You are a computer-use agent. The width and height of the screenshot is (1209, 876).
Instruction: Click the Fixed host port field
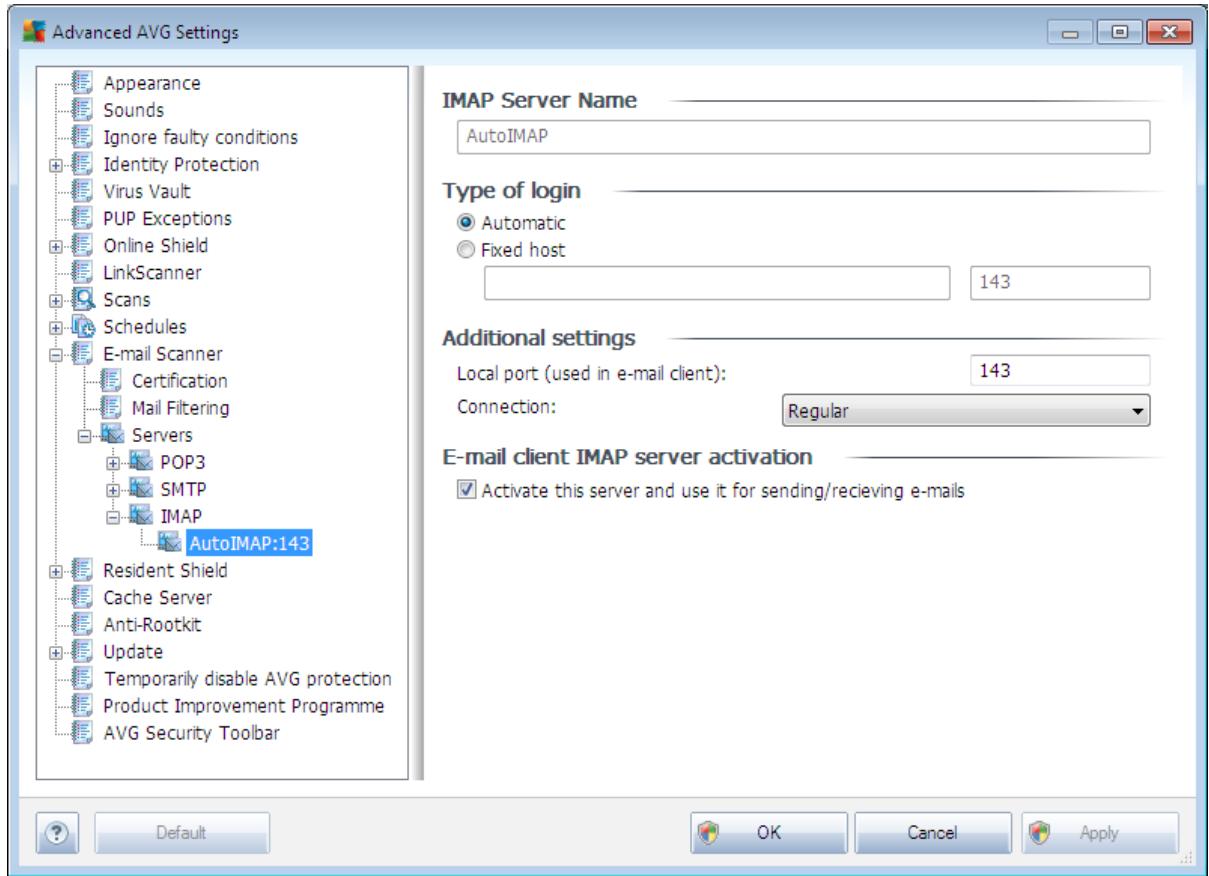click(x=1060, y=283)
